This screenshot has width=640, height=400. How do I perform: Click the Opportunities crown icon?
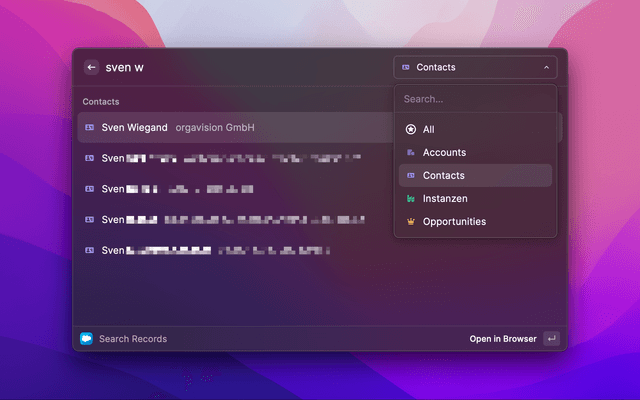tap(410, 222)
